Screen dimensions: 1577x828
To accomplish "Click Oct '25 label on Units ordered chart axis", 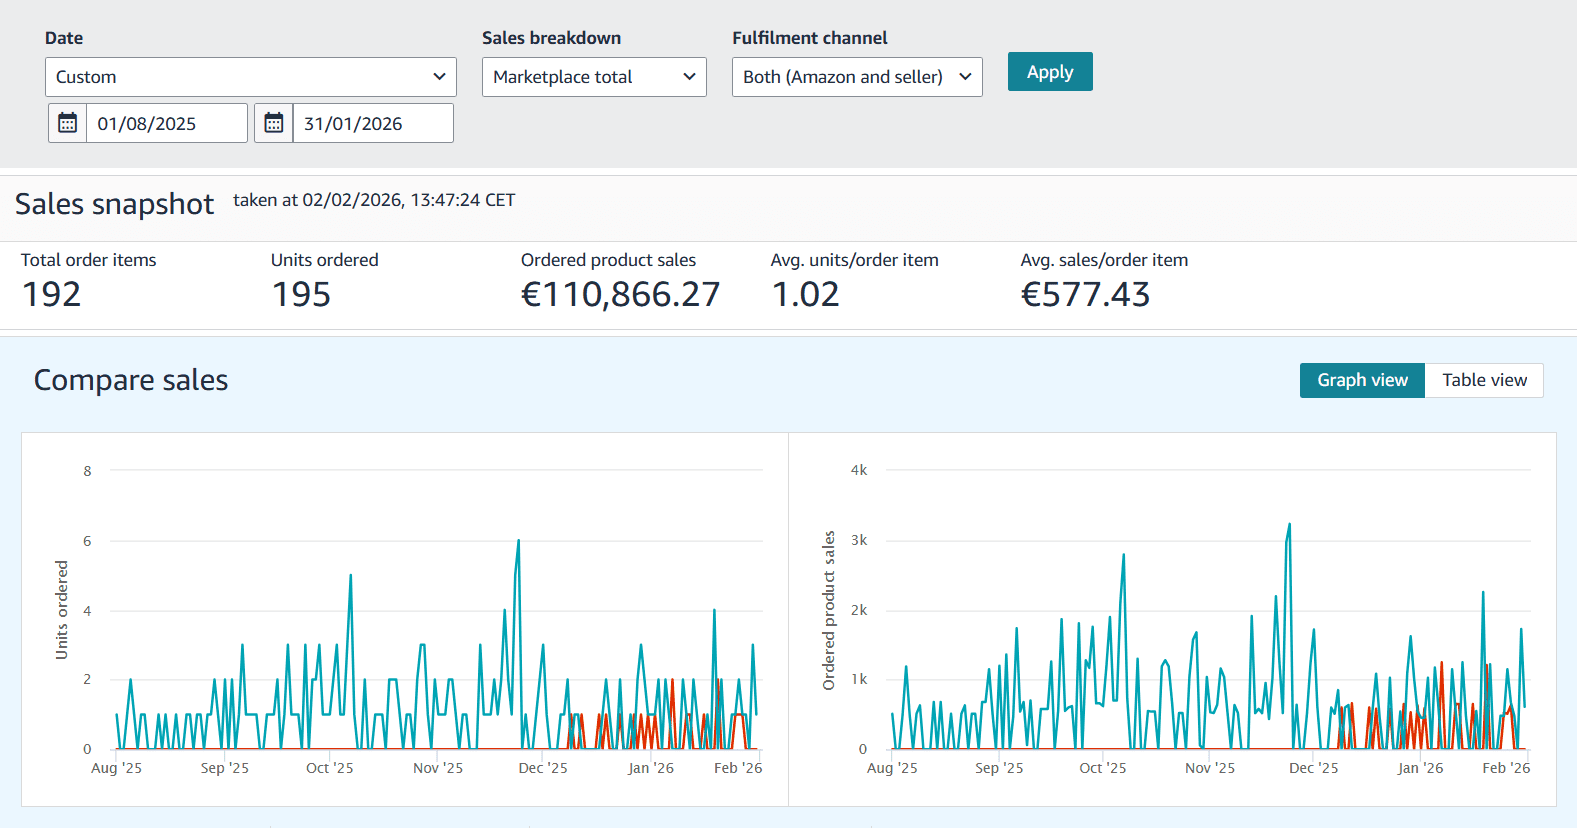I will 329,768.
